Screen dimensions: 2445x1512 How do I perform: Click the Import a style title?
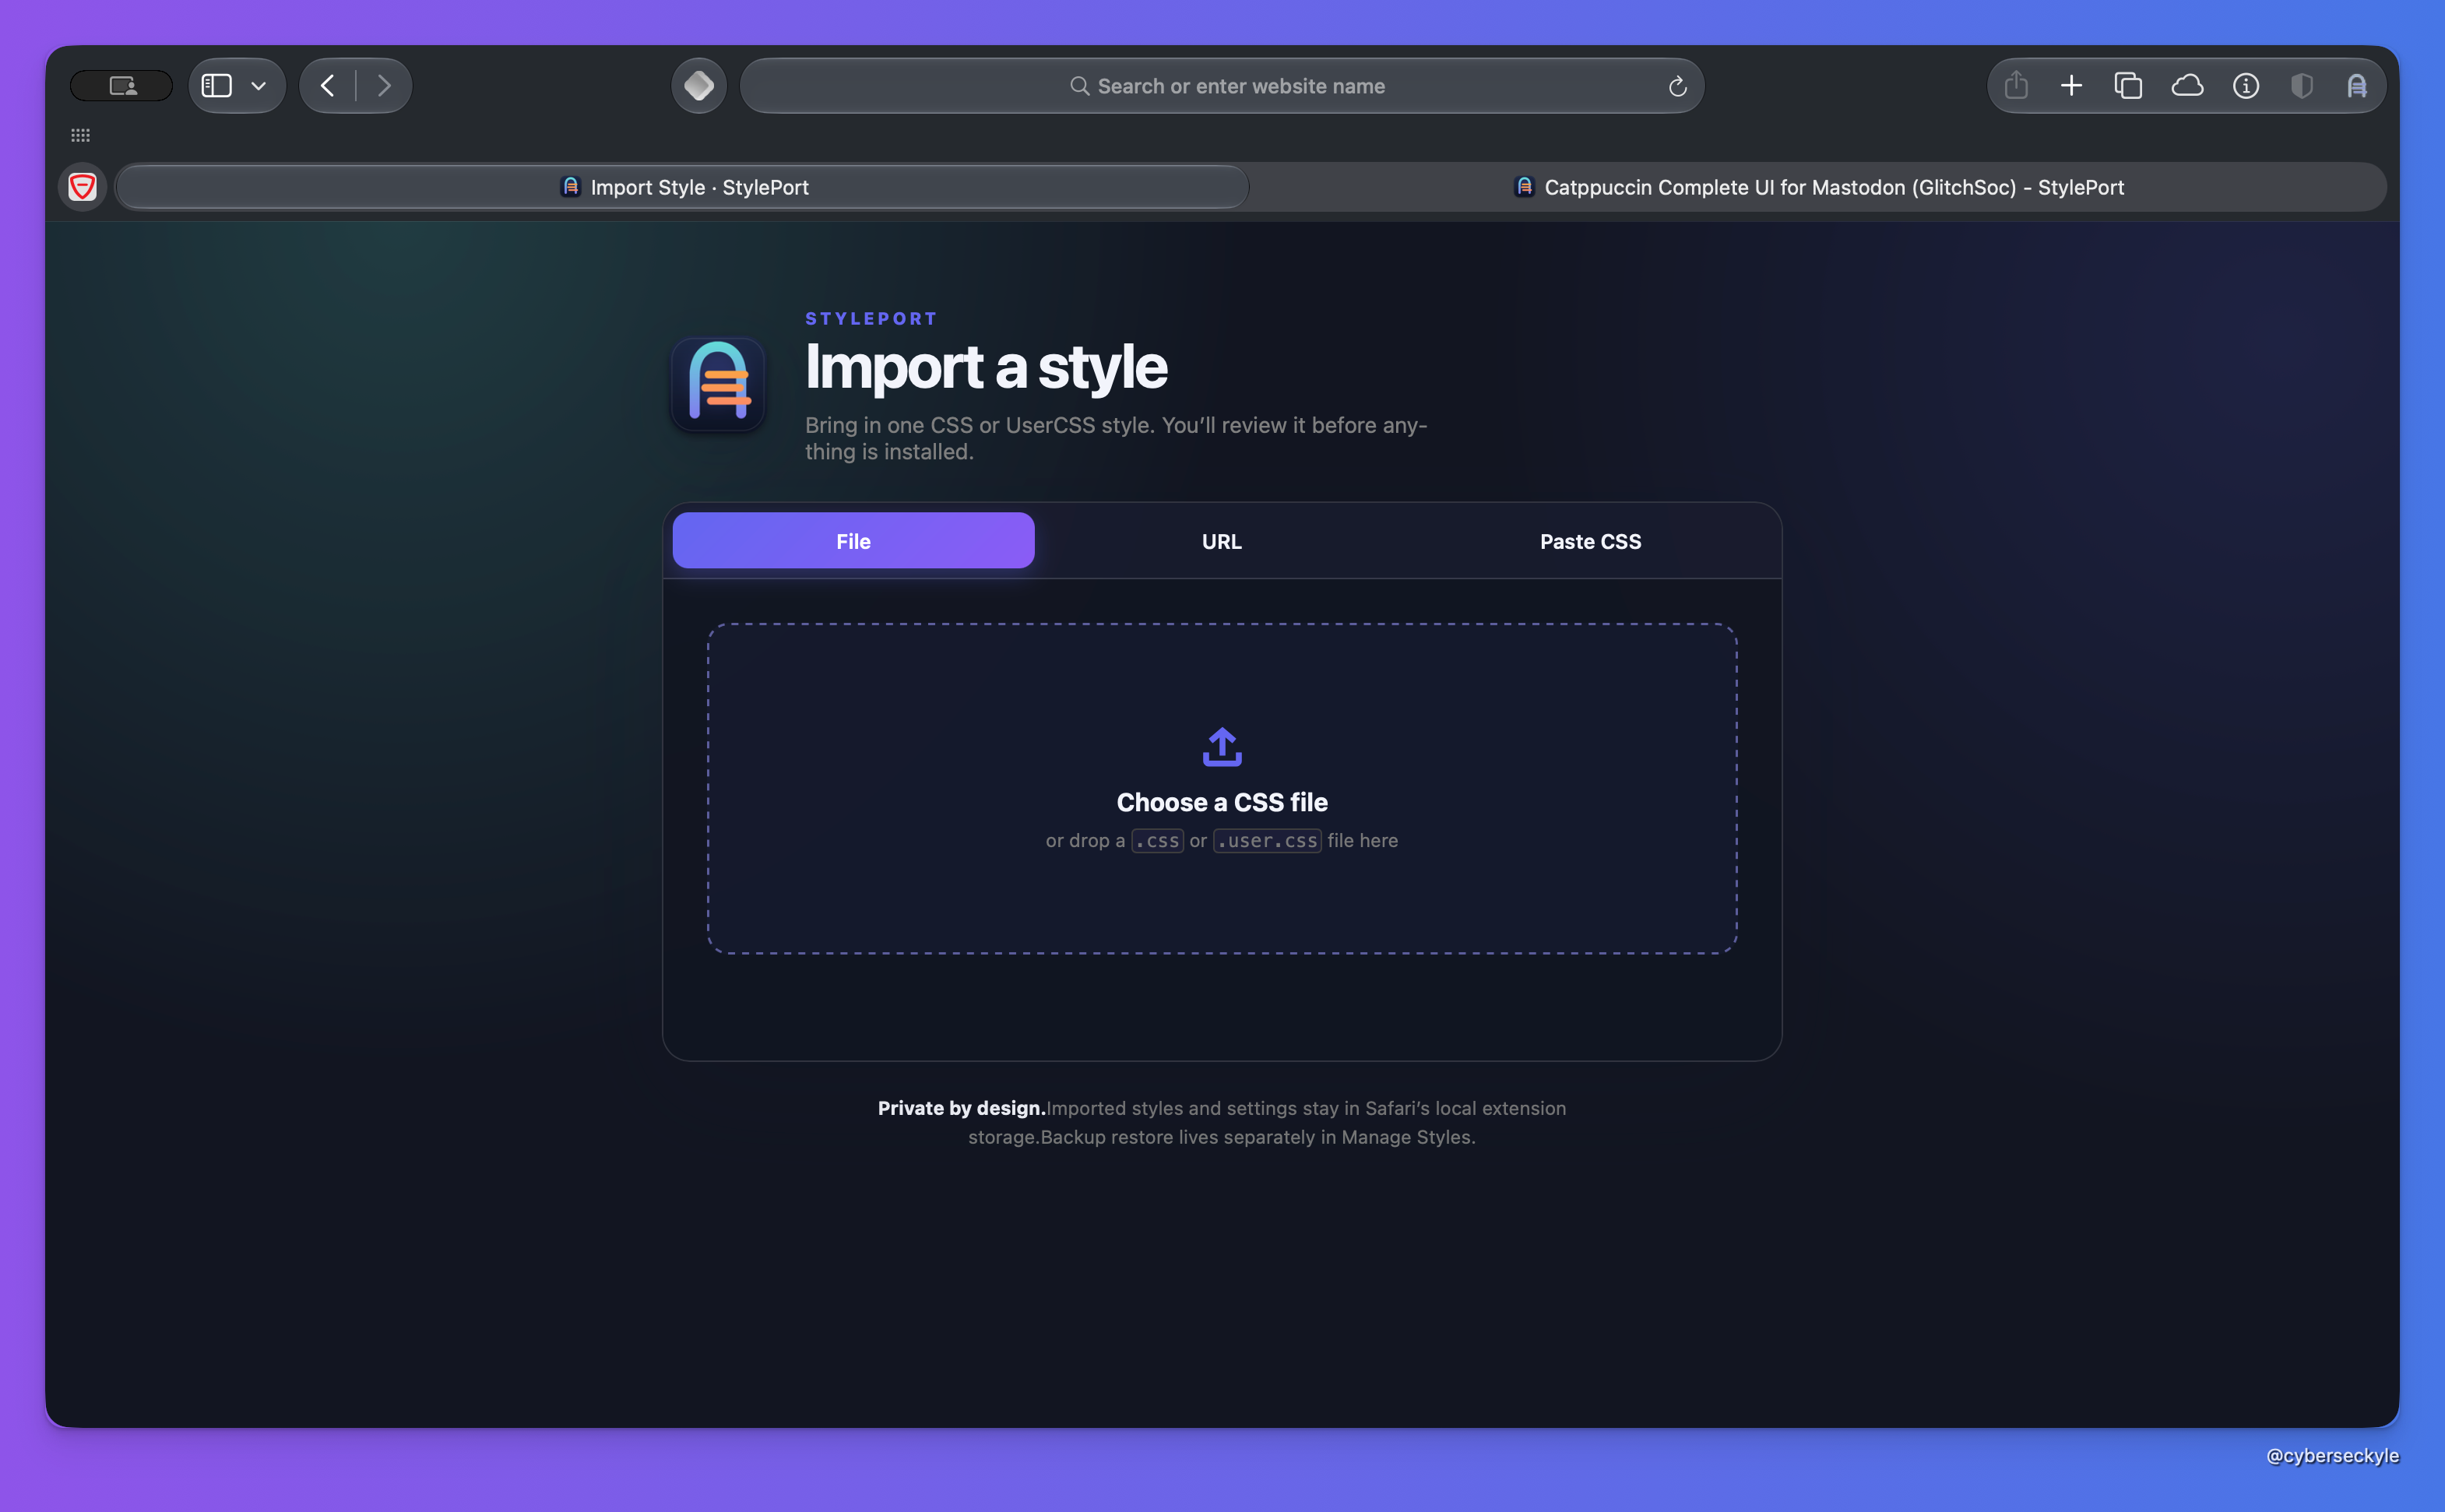pyautogui.click(x=986, y=367)
